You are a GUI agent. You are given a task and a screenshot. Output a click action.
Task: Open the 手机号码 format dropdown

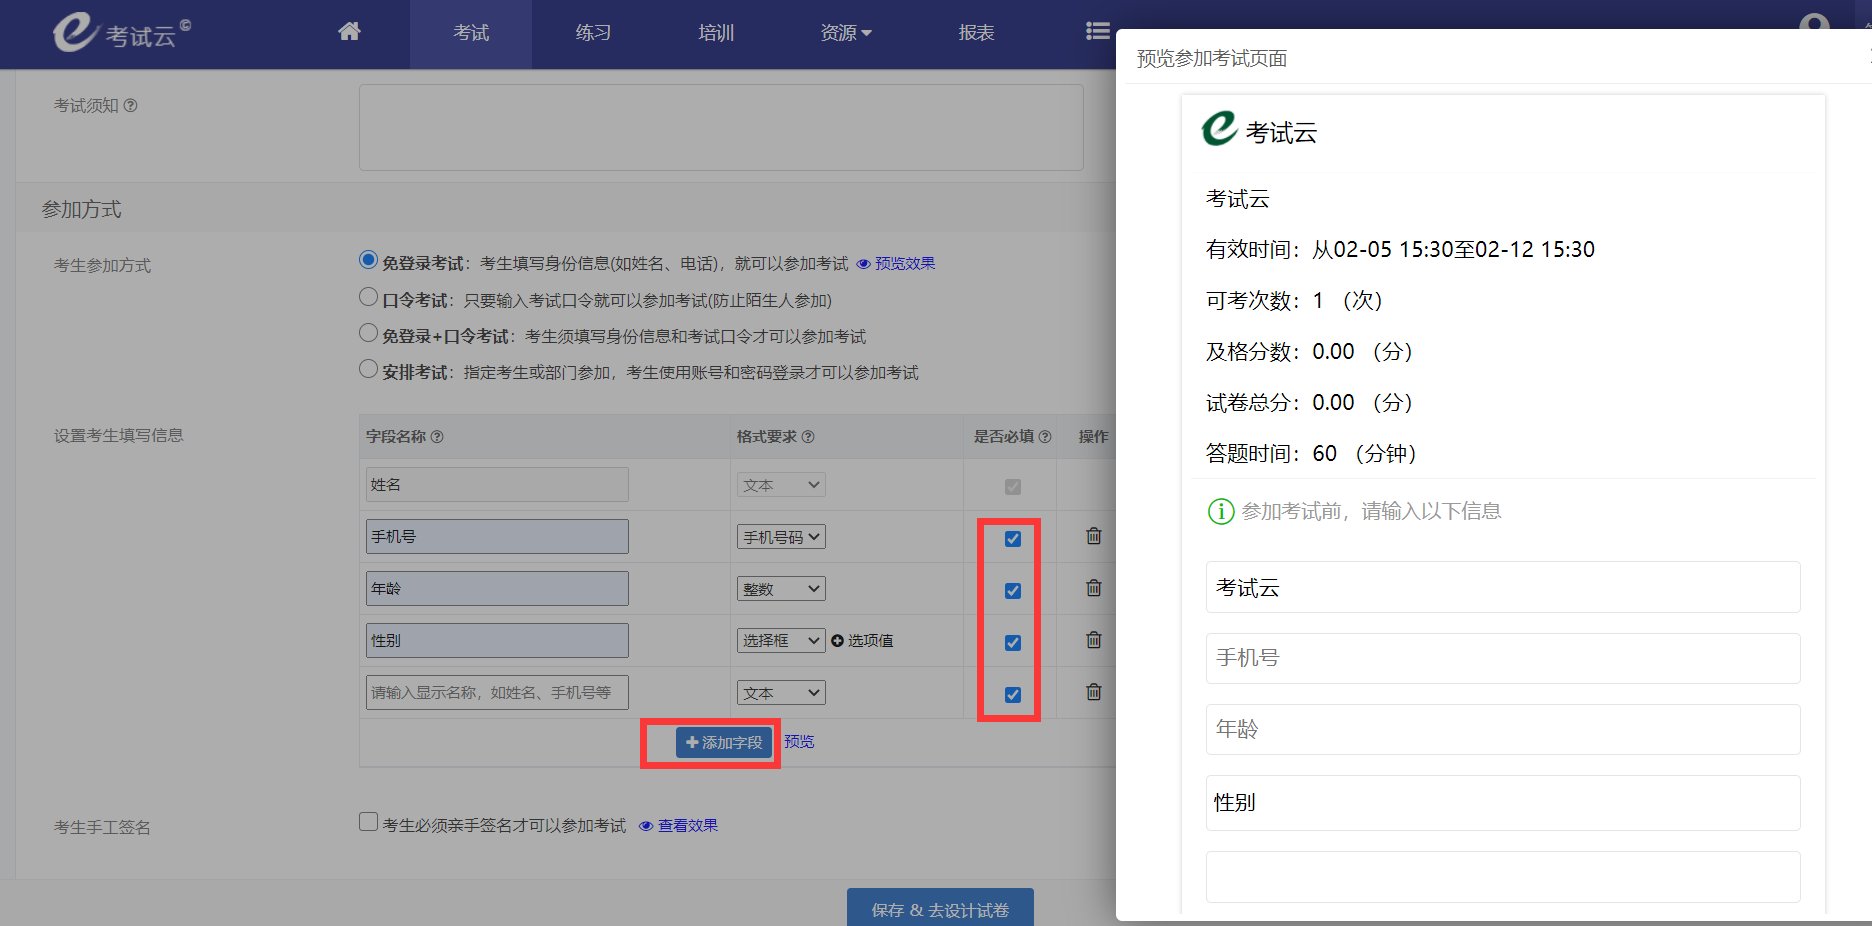click(x=780, y=536)
